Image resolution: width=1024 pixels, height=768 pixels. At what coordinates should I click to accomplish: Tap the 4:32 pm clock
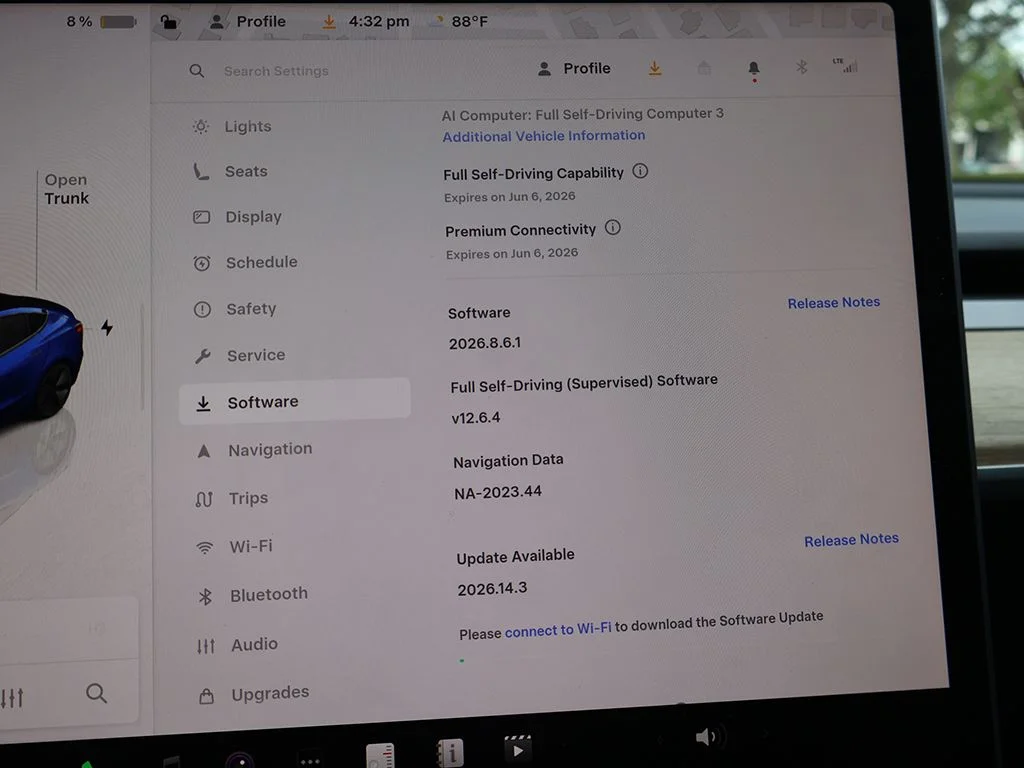379,22
